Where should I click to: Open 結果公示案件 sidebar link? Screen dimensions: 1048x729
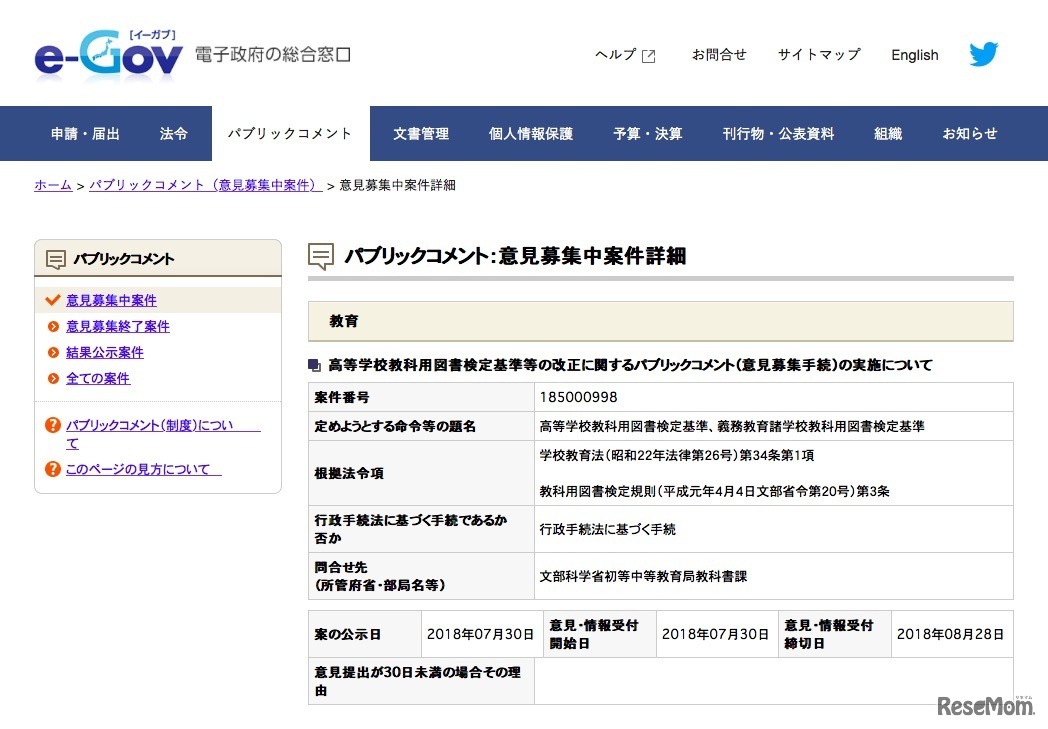point(105,353)
